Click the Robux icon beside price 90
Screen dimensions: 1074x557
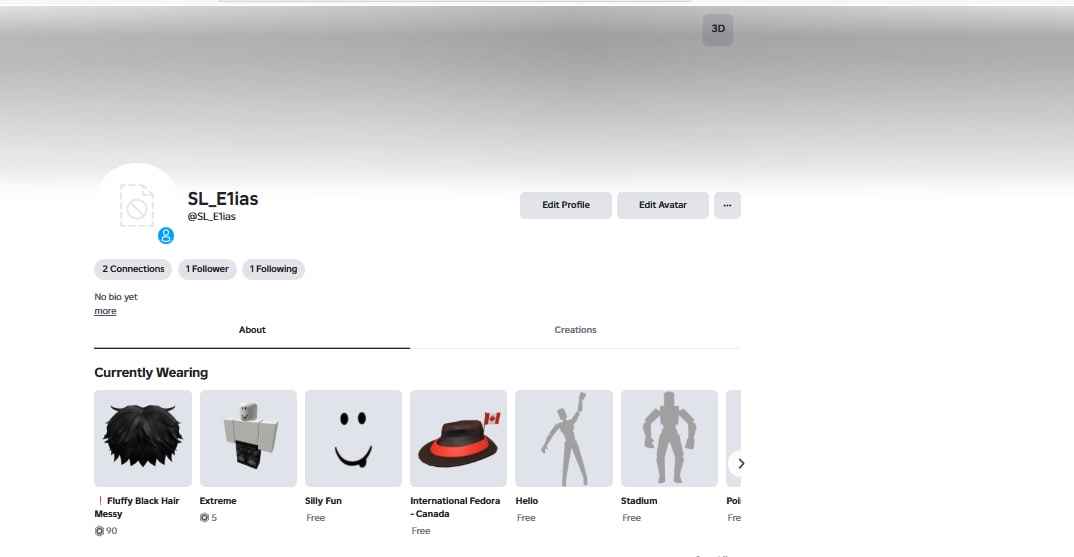coord(99,531)
